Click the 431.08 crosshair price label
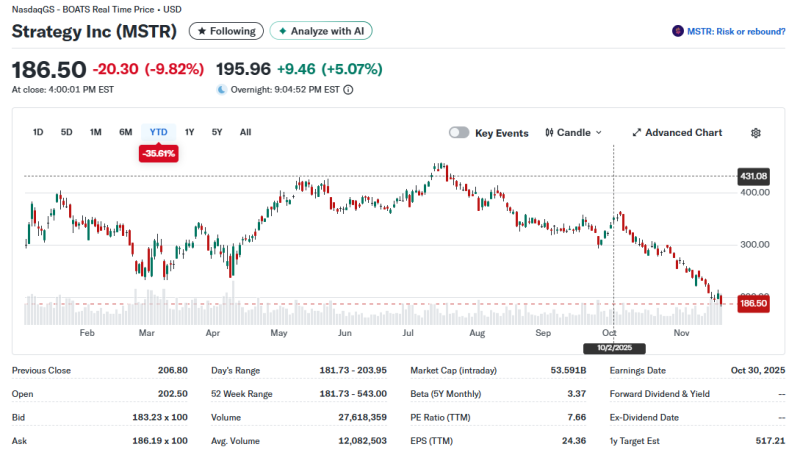The height and width of the screenshot is (458, 800). coord(754,176)
